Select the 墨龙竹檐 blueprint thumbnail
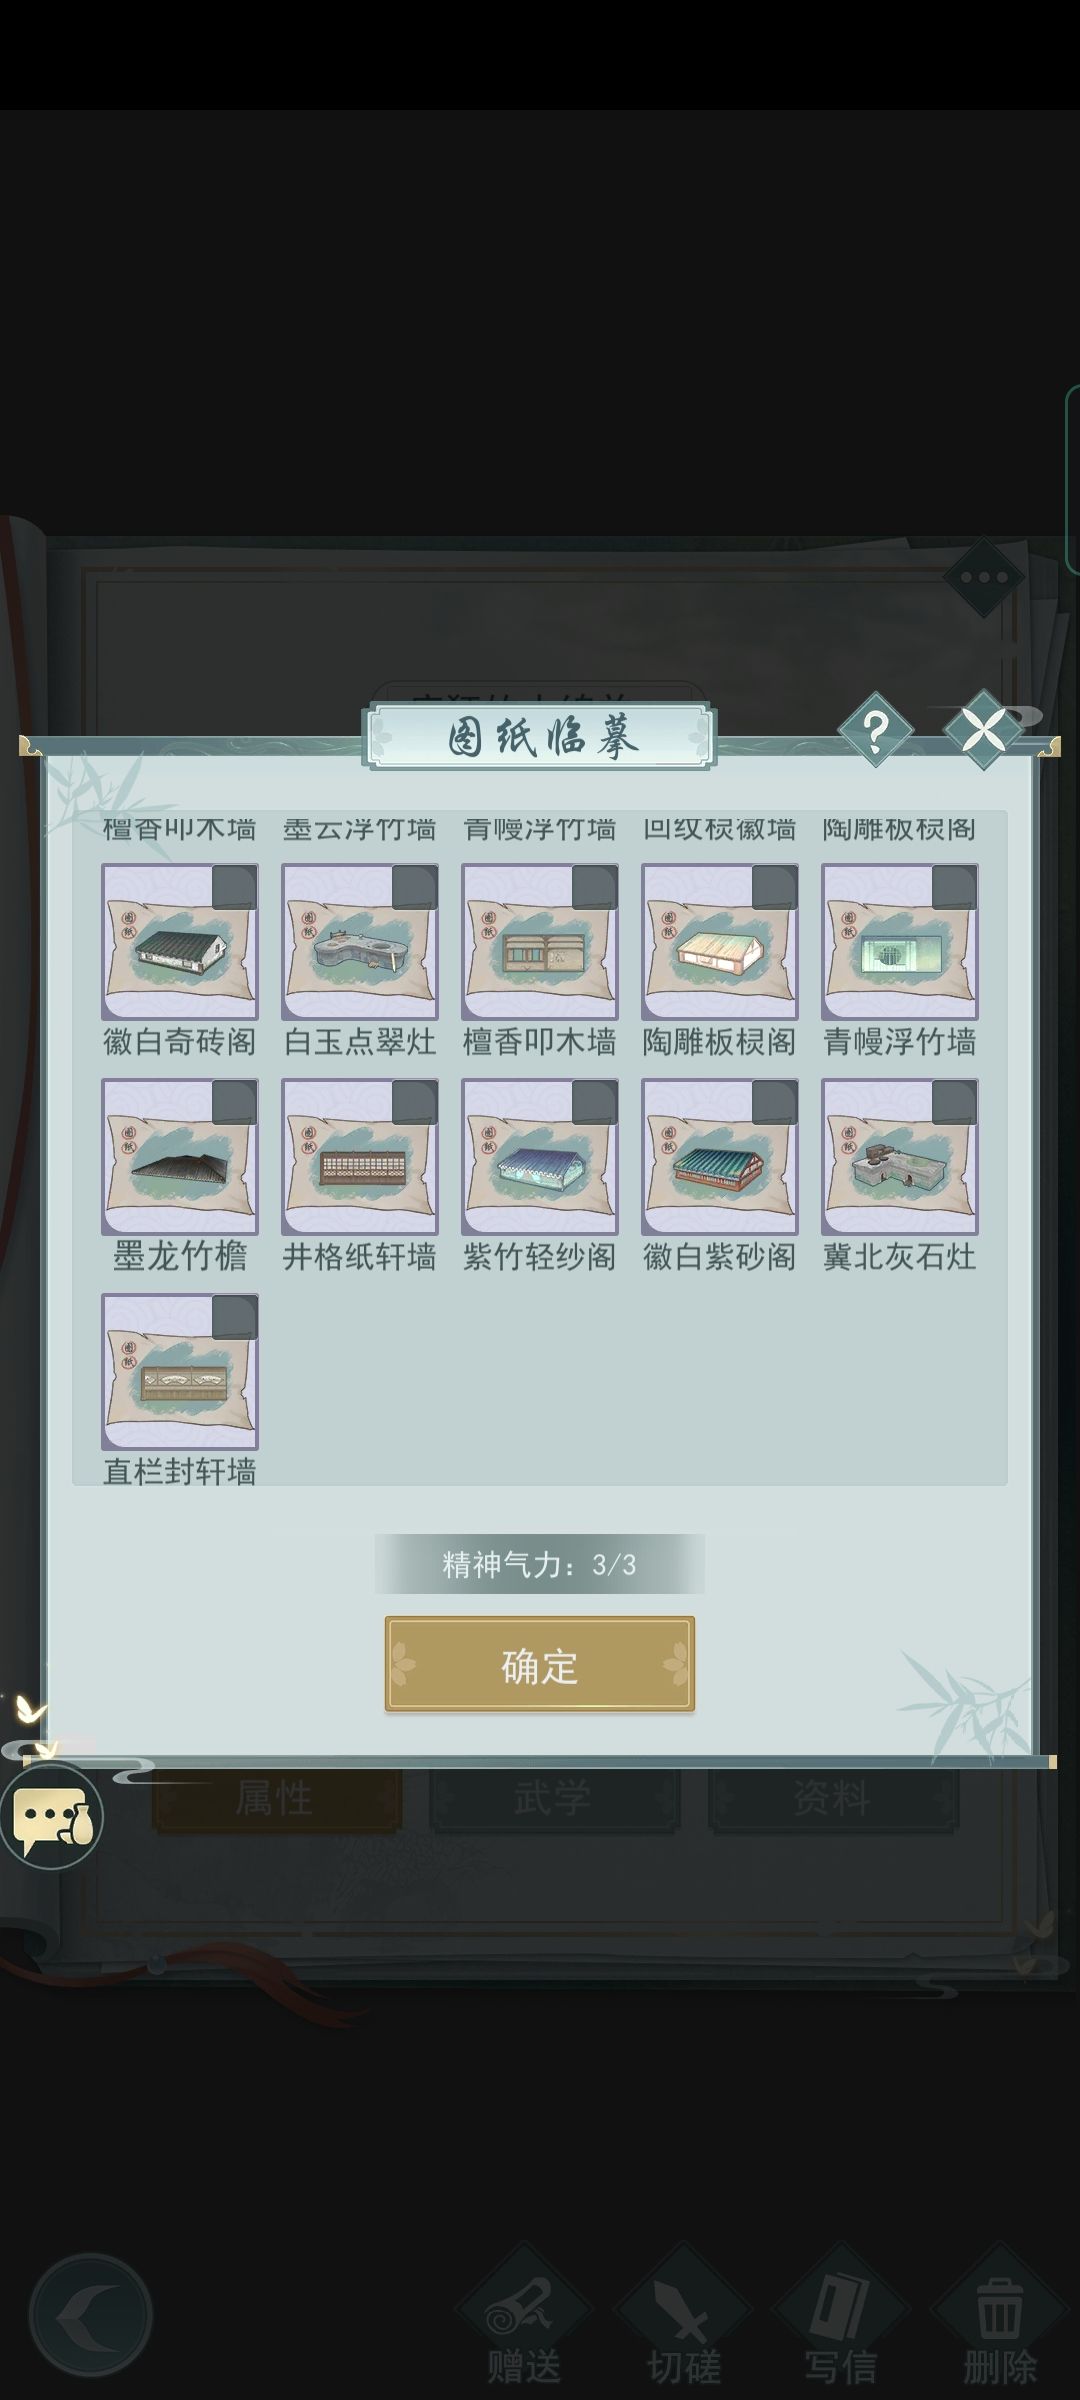Image resolution: width=1080 pixels, height=2400 pixels. [x=180, y=1157]
